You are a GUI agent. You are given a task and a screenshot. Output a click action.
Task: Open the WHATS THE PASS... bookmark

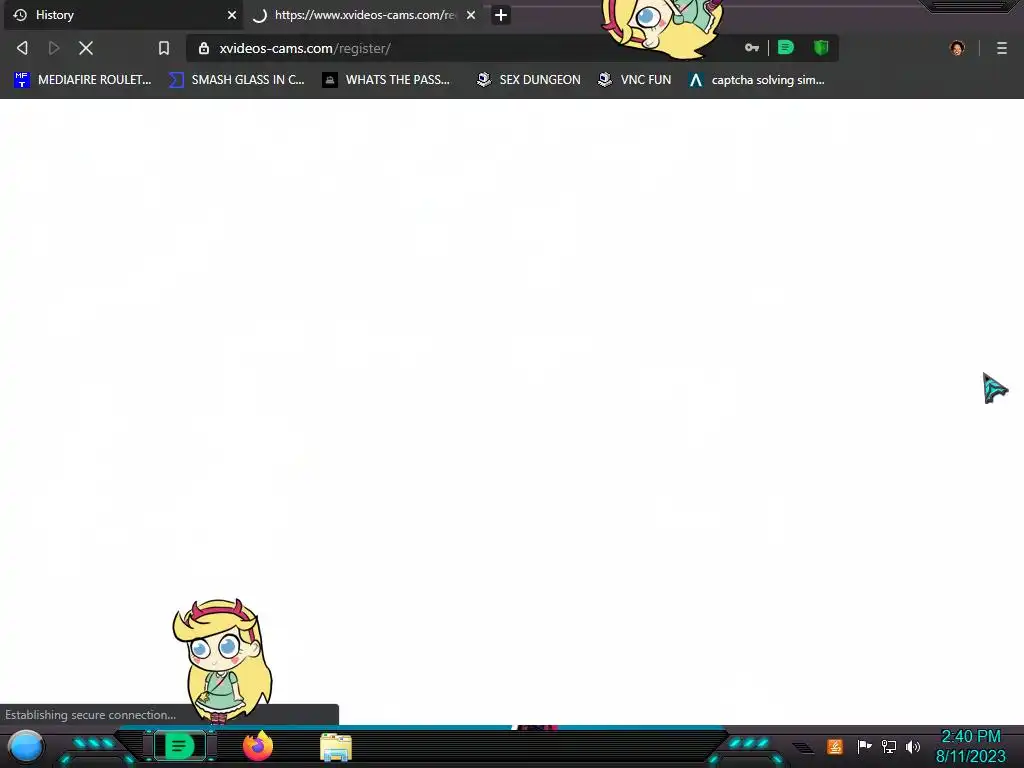[386, 80]
